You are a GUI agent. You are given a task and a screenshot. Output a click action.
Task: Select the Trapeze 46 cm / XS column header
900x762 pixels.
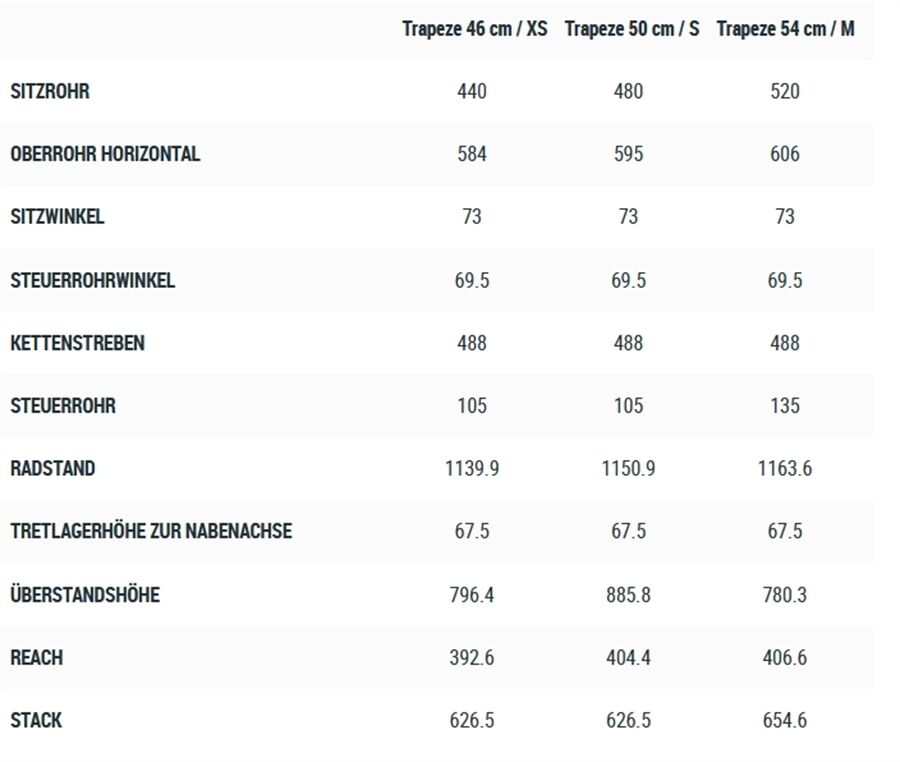click(x=475, y=29)
